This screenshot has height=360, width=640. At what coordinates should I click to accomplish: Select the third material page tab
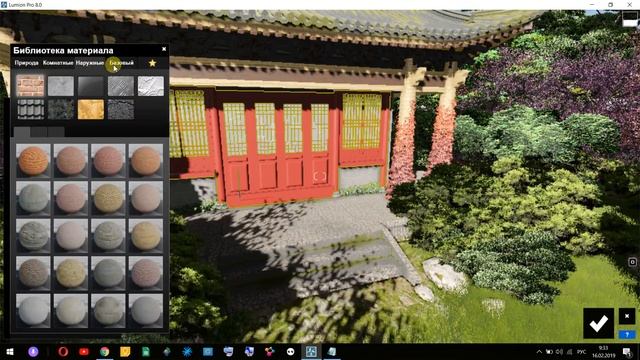[x=56, y=131]
